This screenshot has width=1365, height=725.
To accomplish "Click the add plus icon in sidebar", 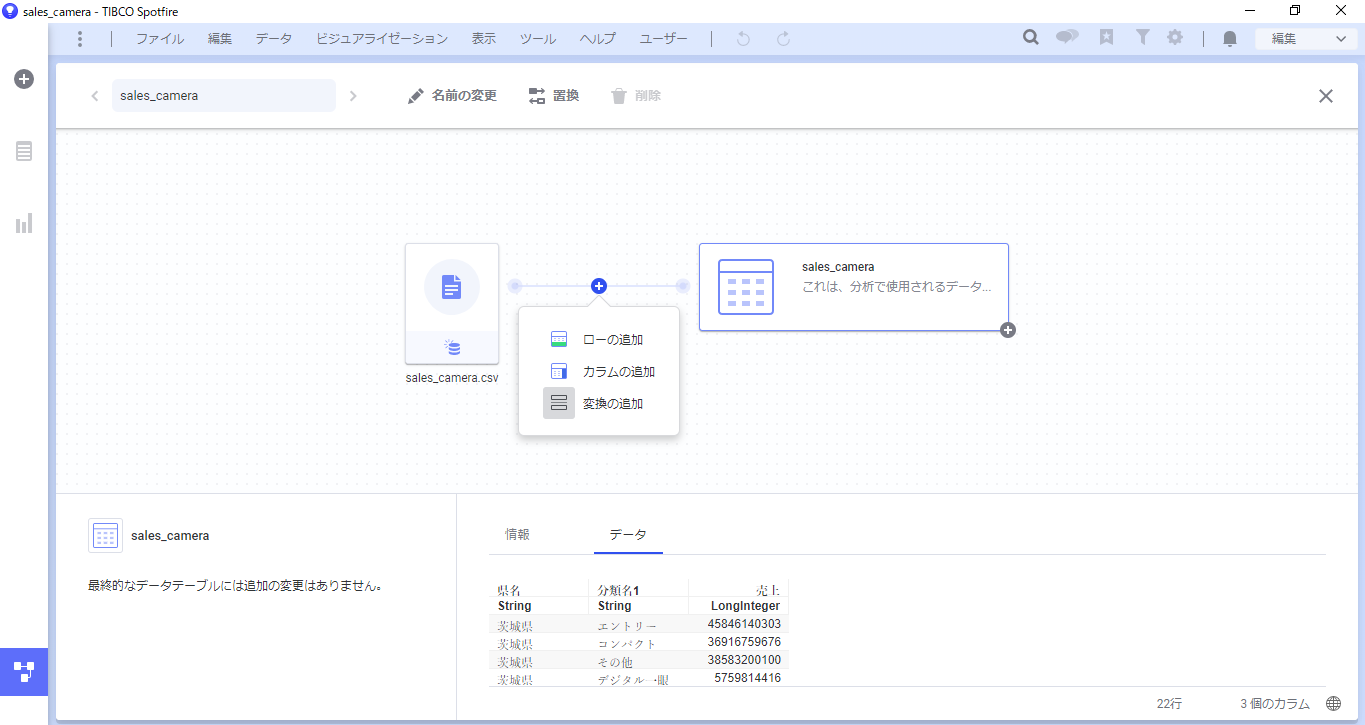I will click(x=24, y=79).
